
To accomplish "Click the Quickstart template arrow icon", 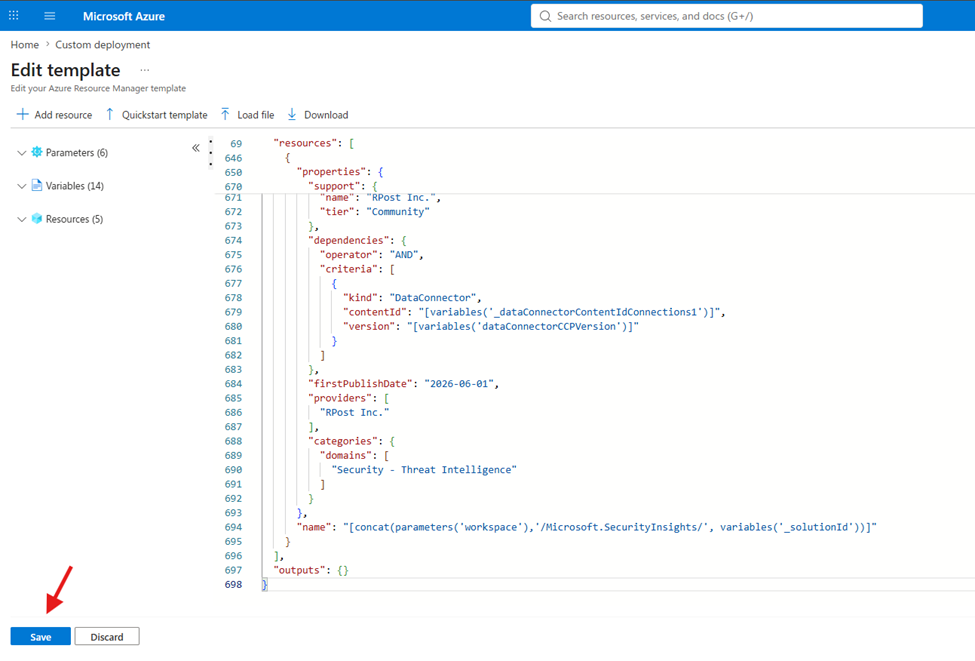I will pyautogui.click(x=109, y=114).
